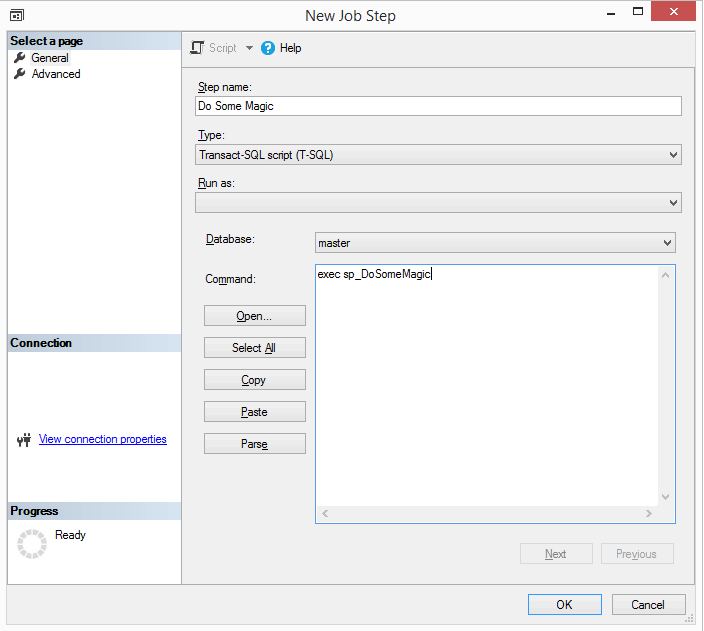Image resolution: width=704 pixels, height=631 pixels.
Task: Click the blue Help question mark icon
Action: coord(268,48)
